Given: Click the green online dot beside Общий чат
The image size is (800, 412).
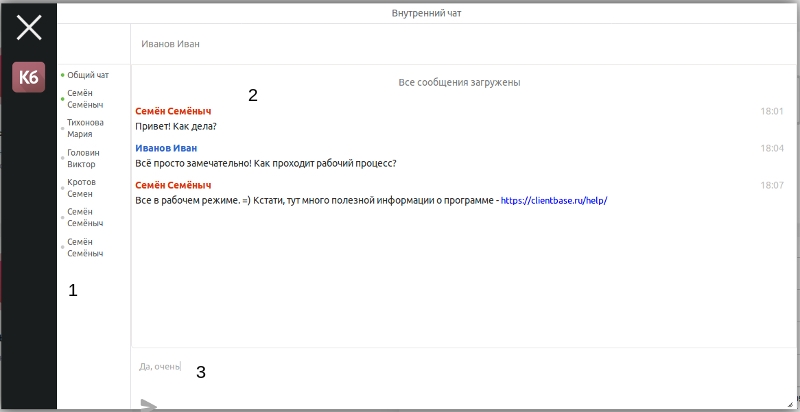Looking at the screenshot, I should [62, 75].
